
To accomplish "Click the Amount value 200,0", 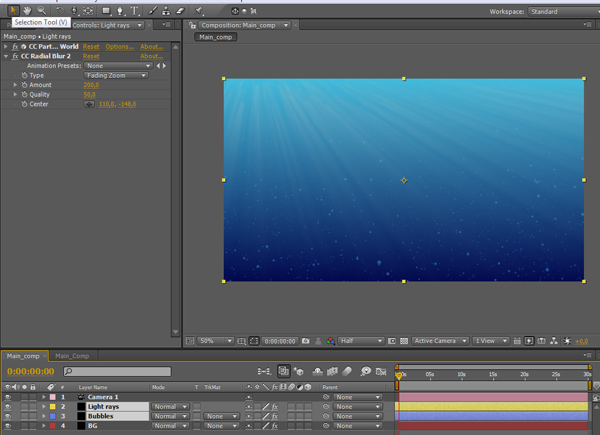I will tap(91, 85).
